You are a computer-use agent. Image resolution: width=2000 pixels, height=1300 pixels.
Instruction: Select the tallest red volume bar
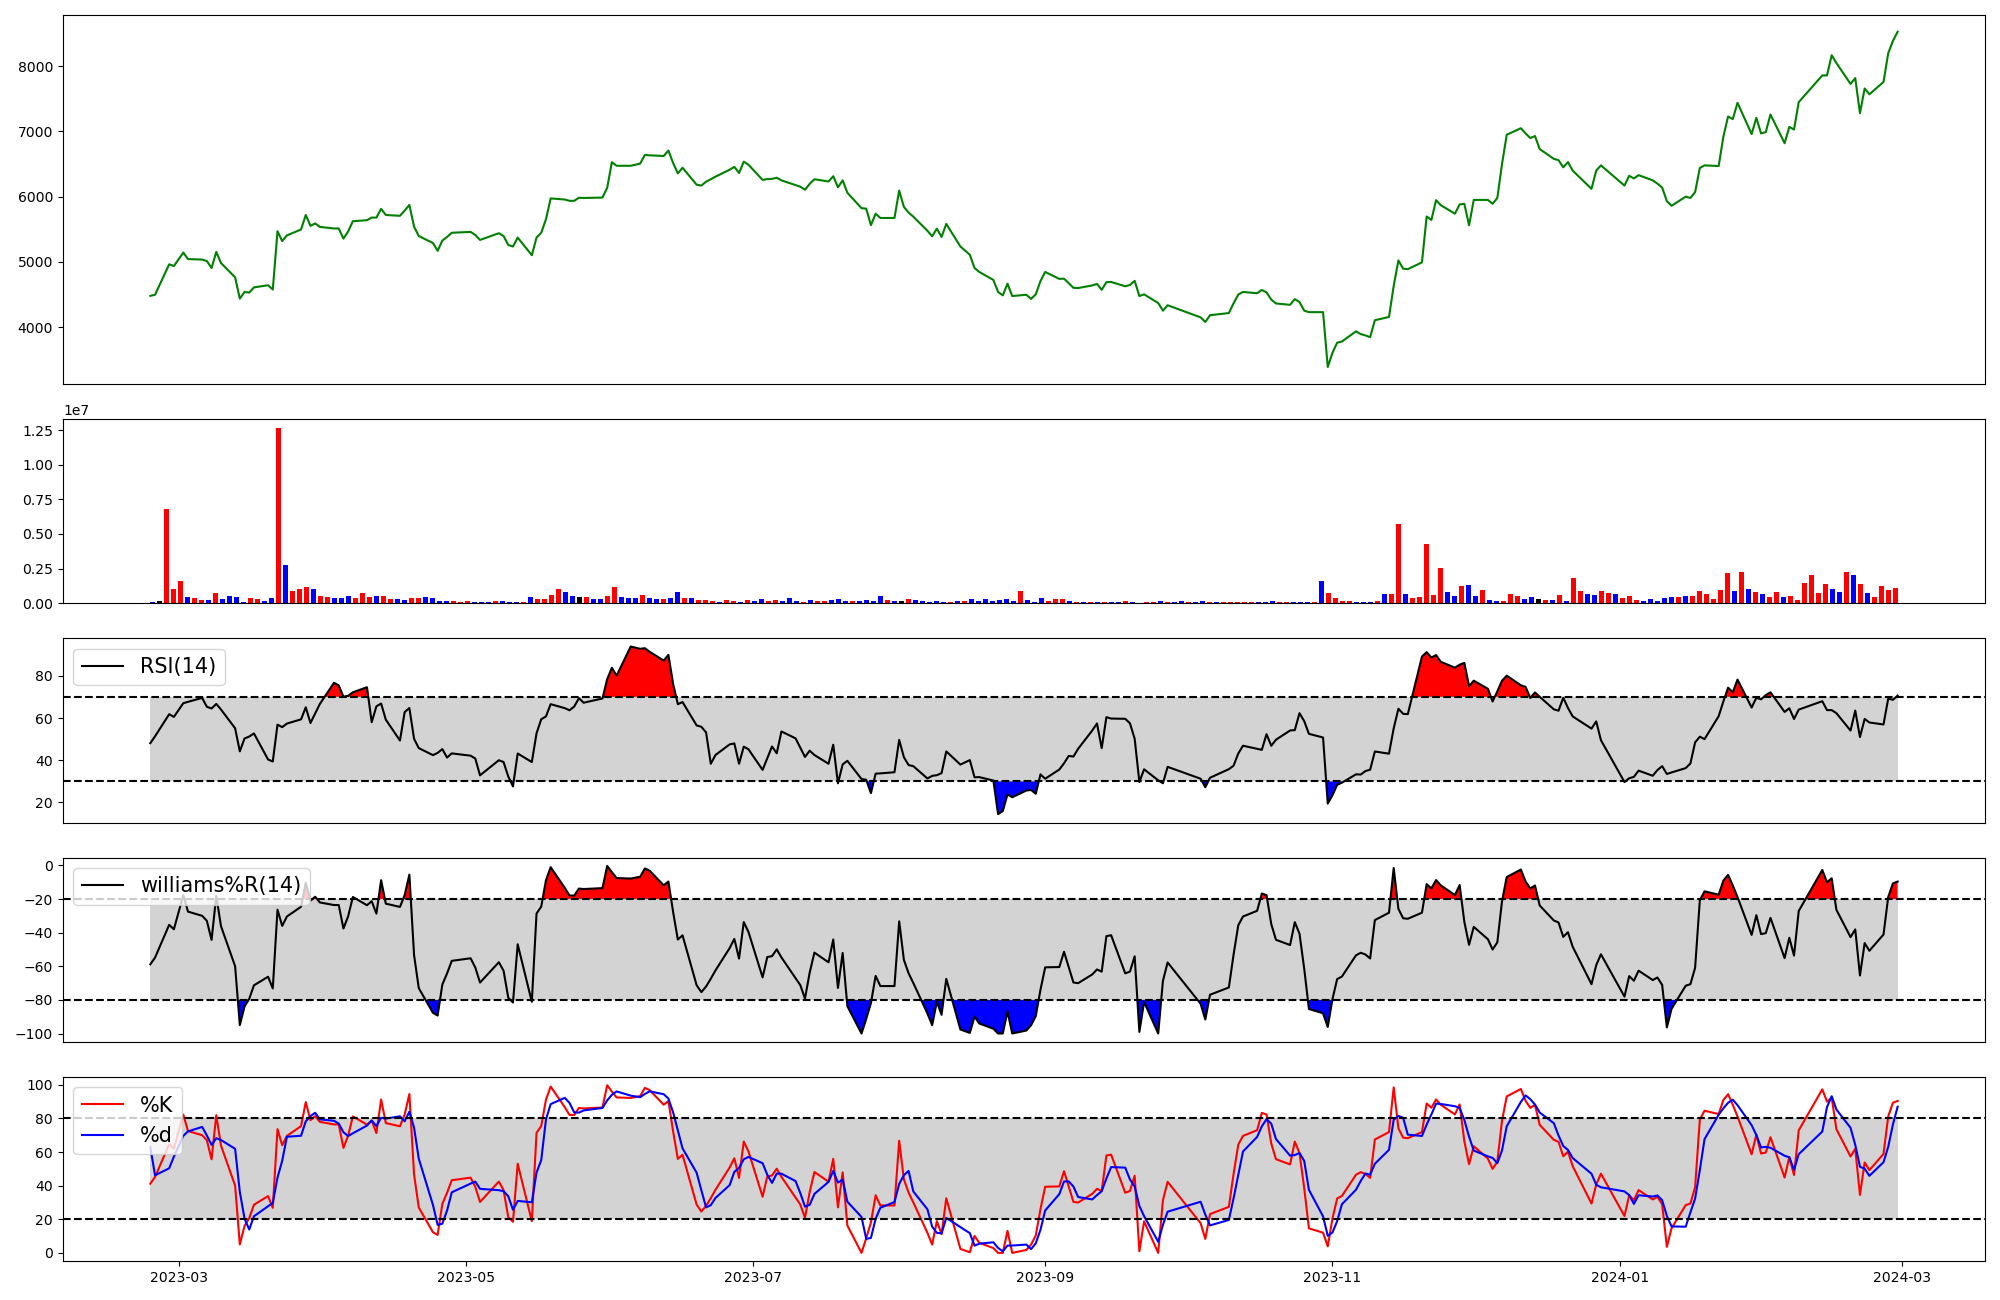point(279,515)
